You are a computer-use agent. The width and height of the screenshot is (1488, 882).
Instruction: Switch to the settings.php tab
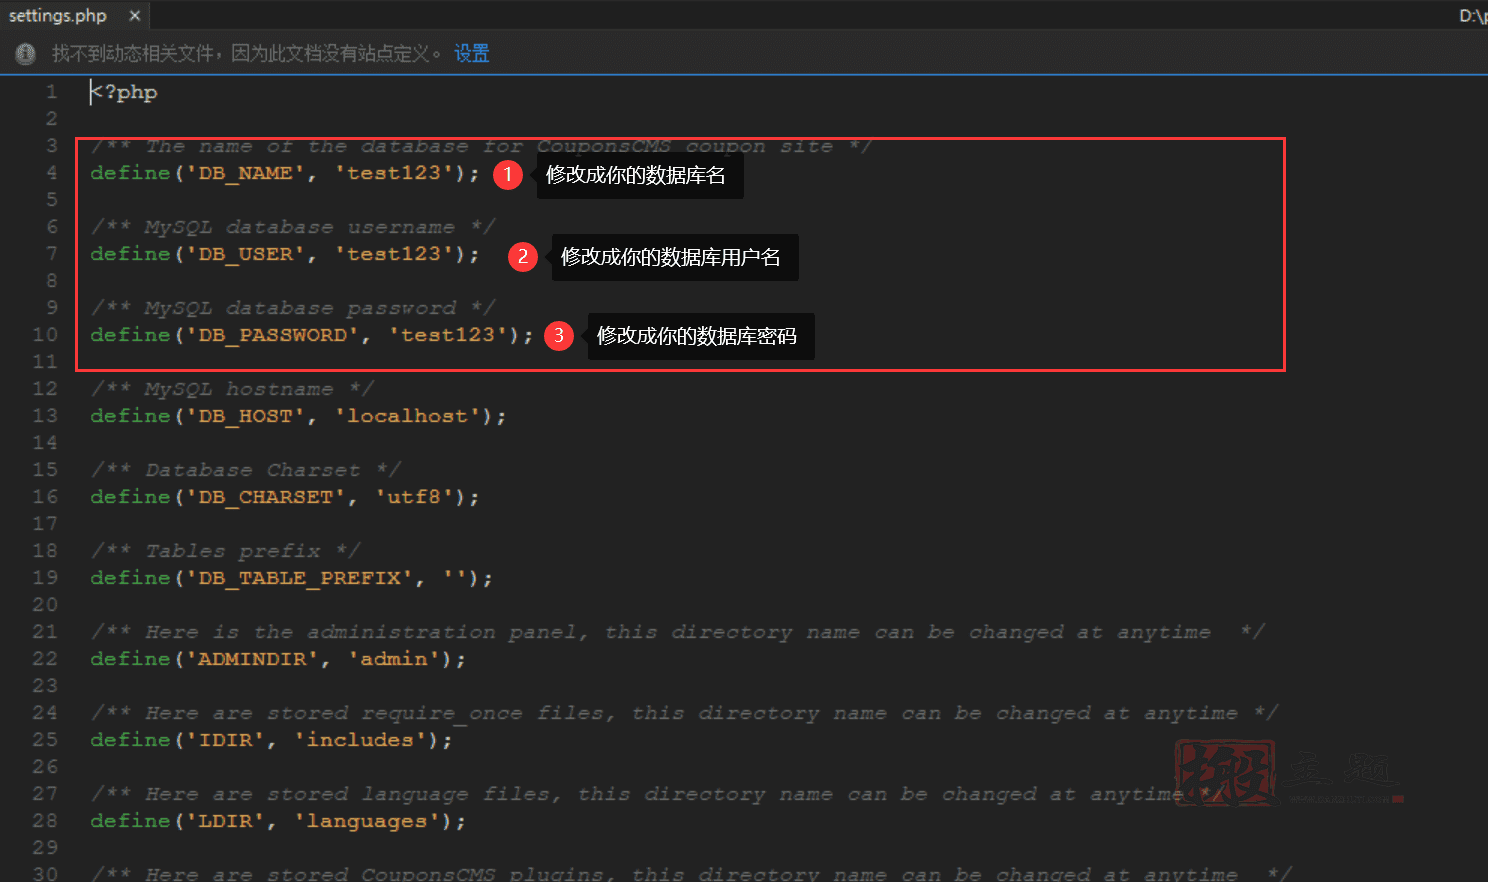tap(58, 15)
